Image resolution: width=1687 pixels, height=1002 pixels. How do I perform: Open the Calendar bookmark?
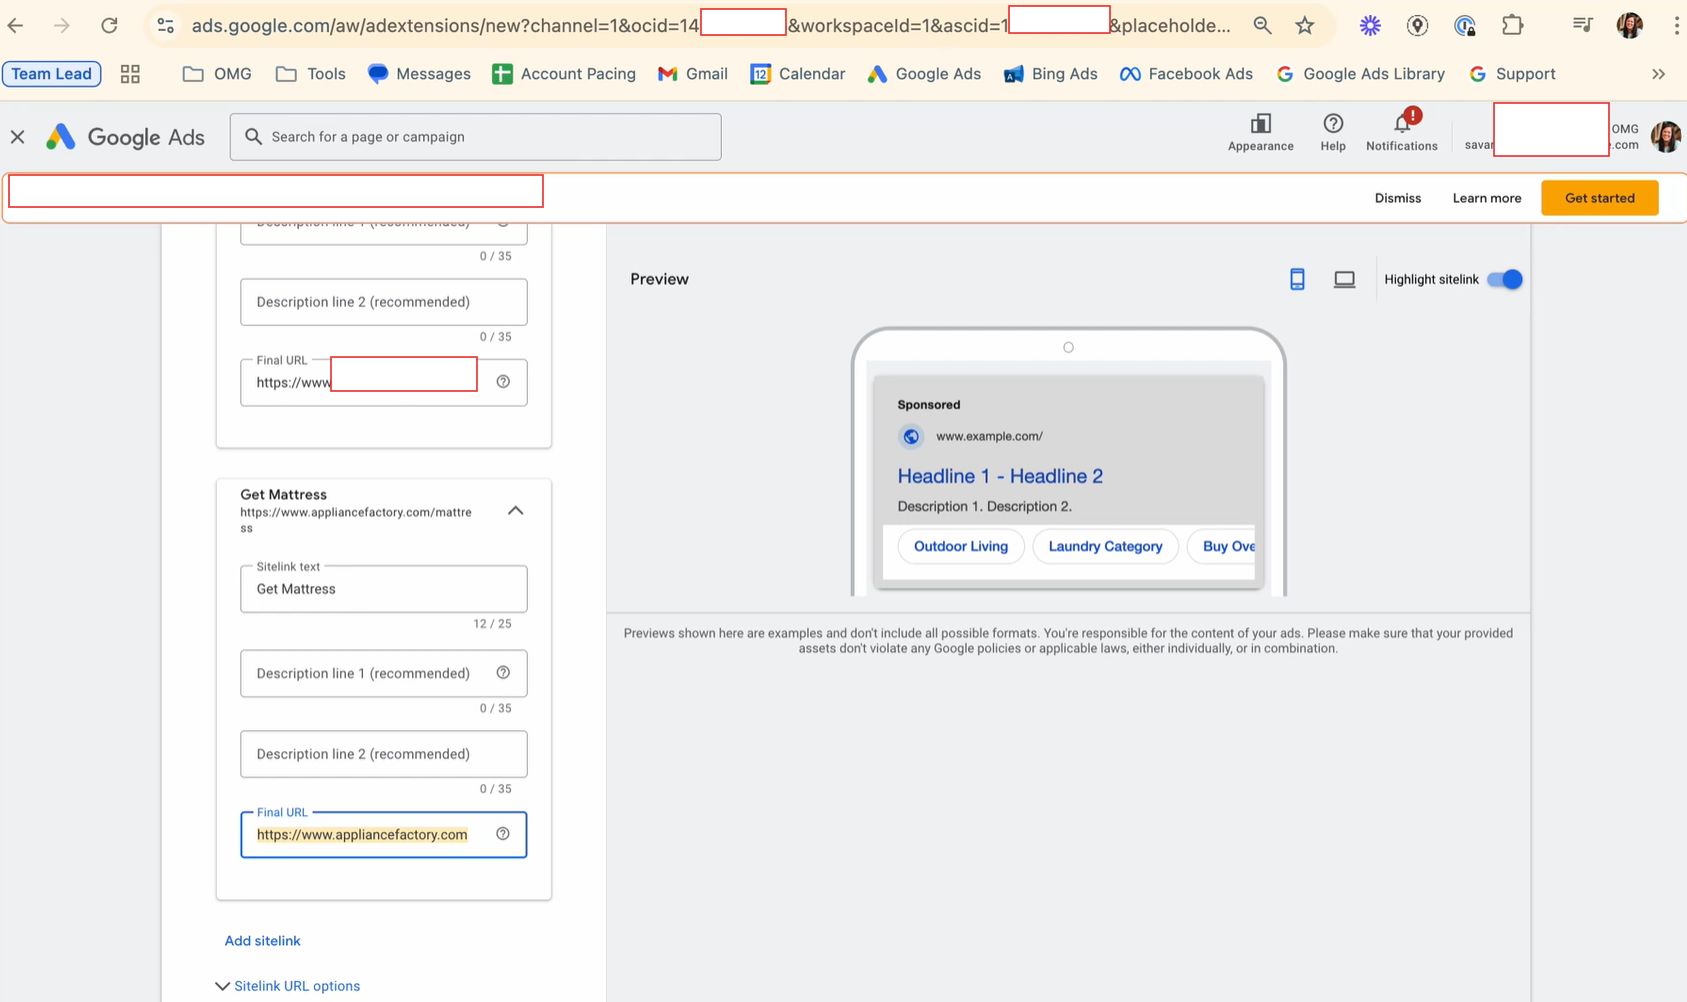click(x=797, y=73)
